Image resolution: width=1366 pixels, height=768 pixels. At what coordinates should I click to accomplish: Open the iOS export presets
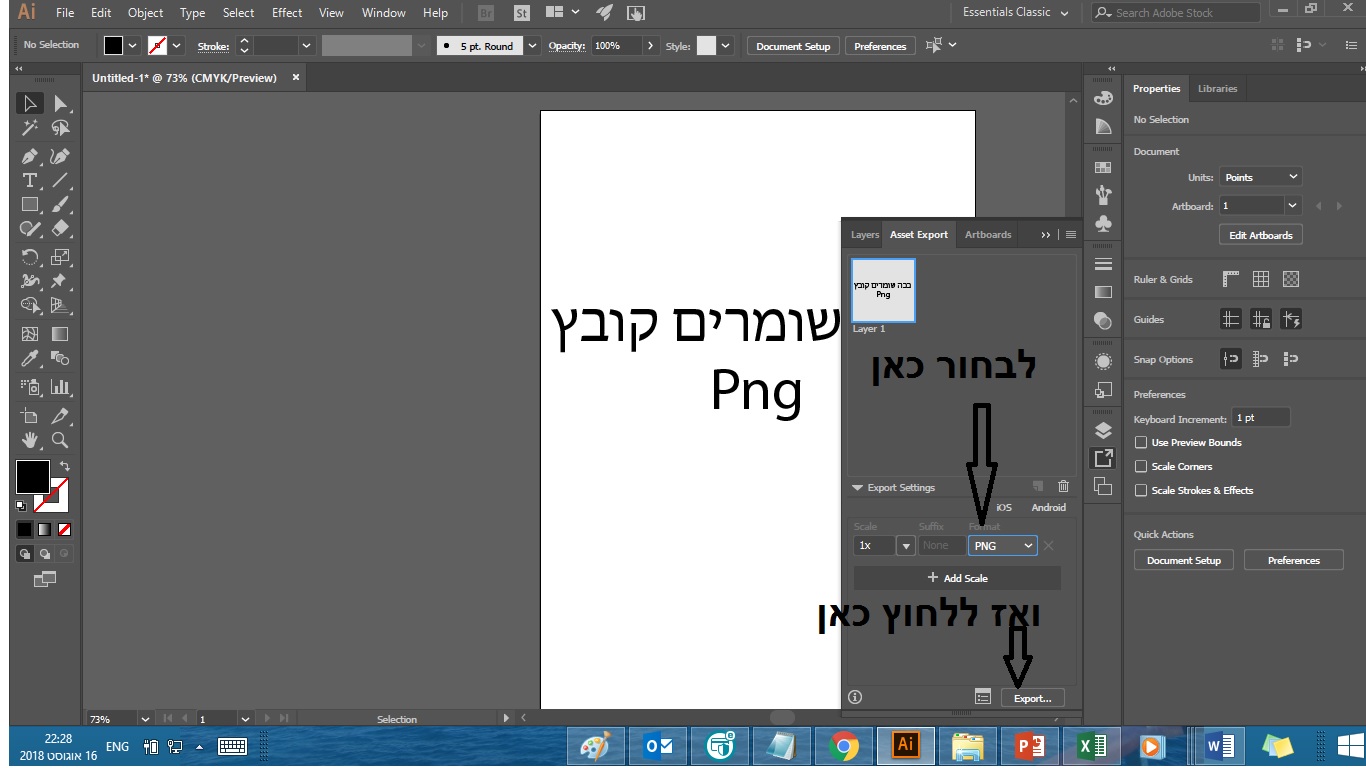coord(1002,507)
